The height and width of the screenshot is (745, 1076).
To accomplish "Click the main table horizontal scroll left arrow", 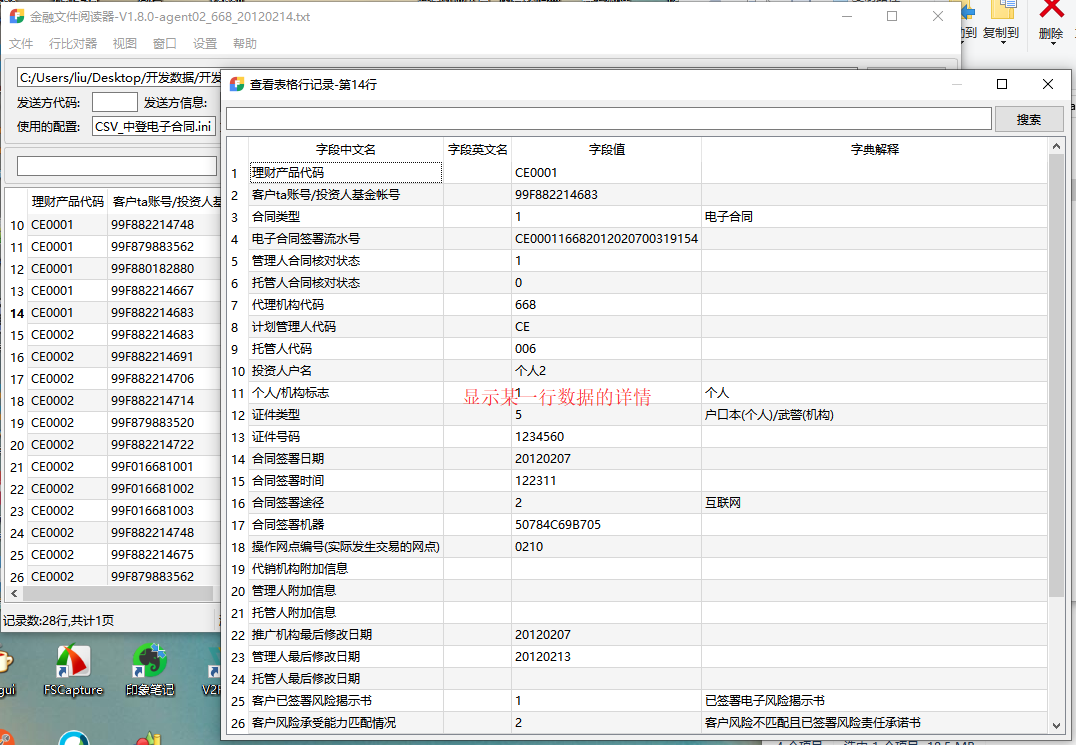I will point(14,593).
